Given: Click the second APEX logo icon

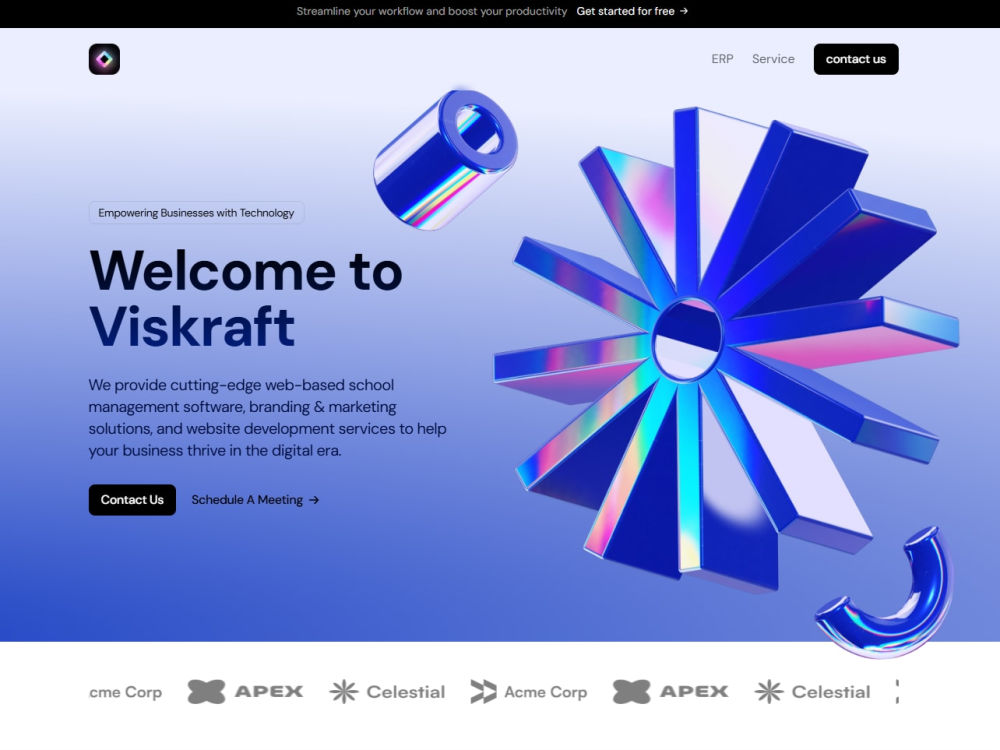Looking at the screenshot, I should point(631,692).
